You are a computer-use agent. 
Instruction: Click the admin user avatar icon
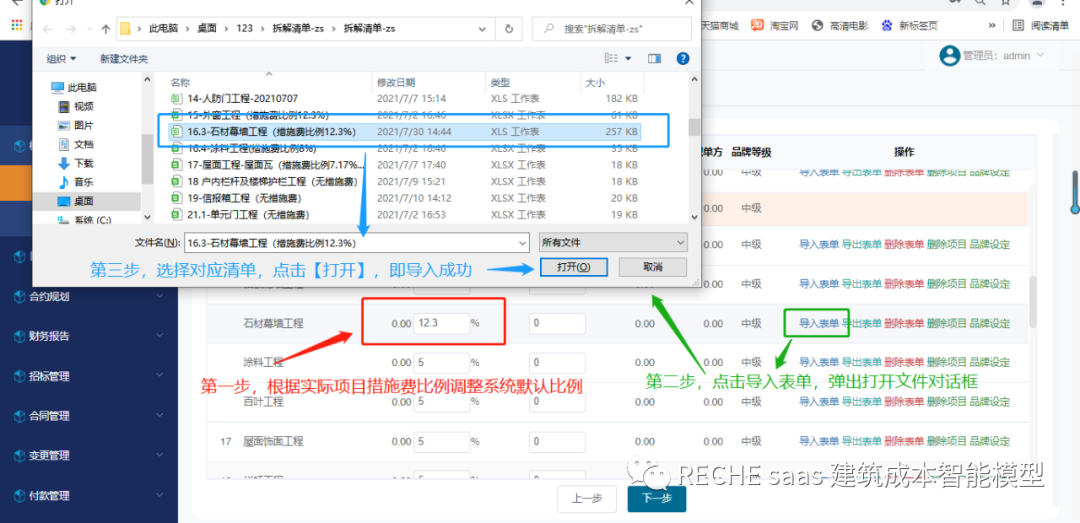(949, 56)
